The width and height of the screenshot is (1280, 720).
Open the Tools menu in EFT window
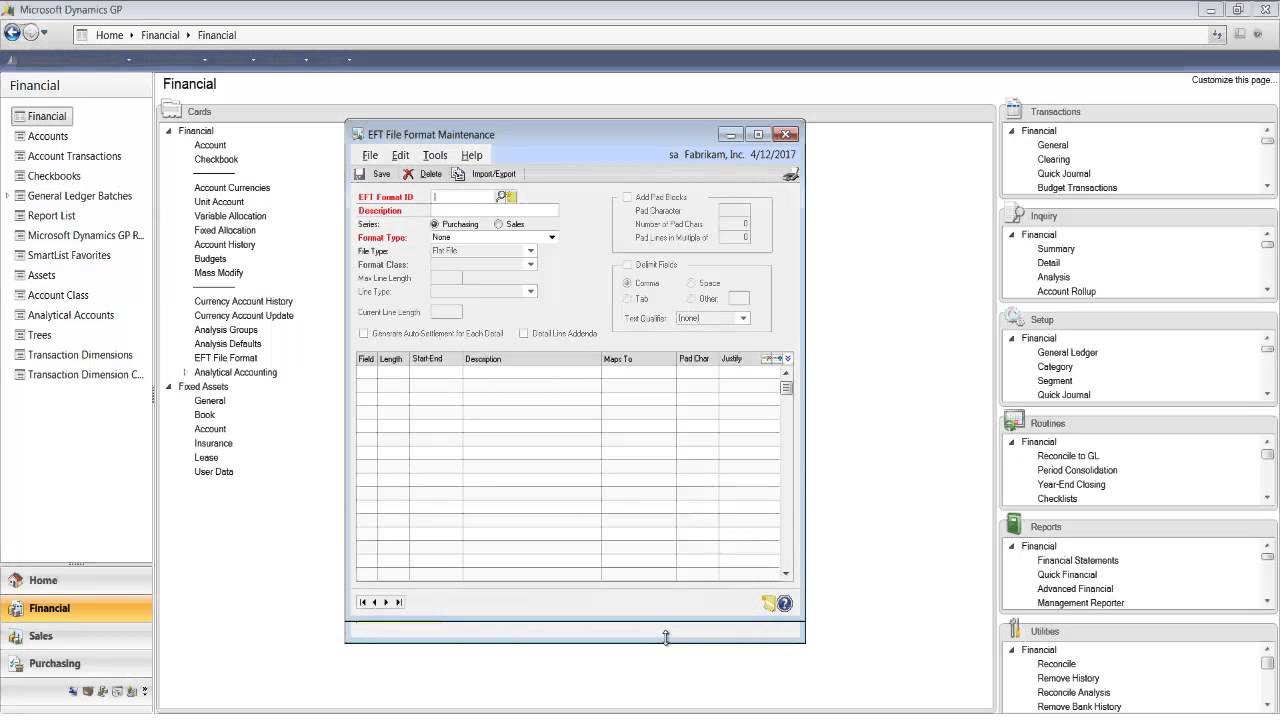435,155
